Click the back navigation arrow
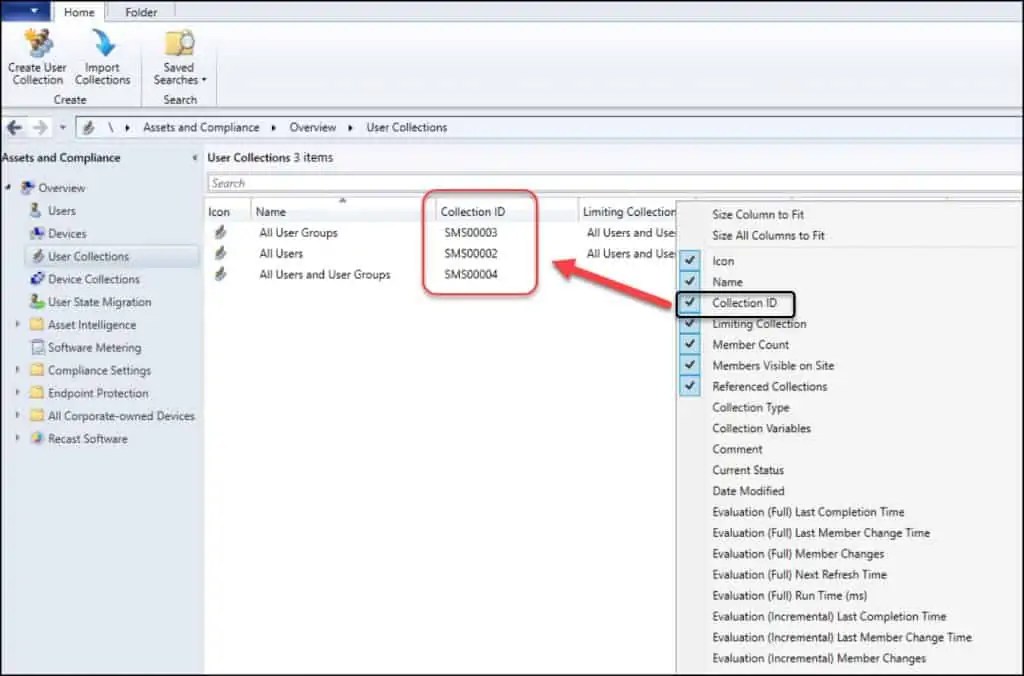Image resolution: width=1024 pixels, height=676 pixels. pyautogui.click(x=14, y=127)
